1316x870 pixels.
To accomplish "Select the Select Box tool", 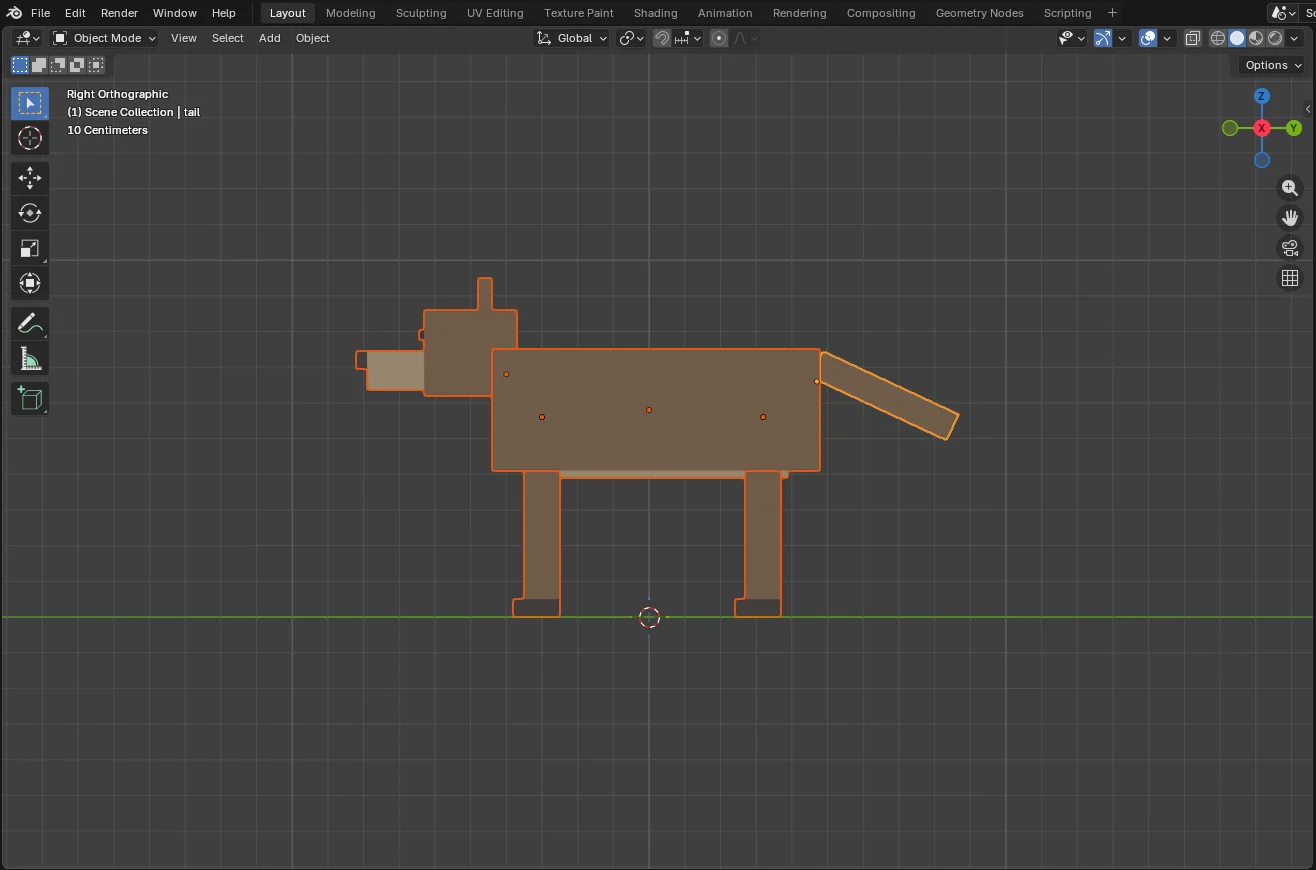I will (x=30, y=103).
